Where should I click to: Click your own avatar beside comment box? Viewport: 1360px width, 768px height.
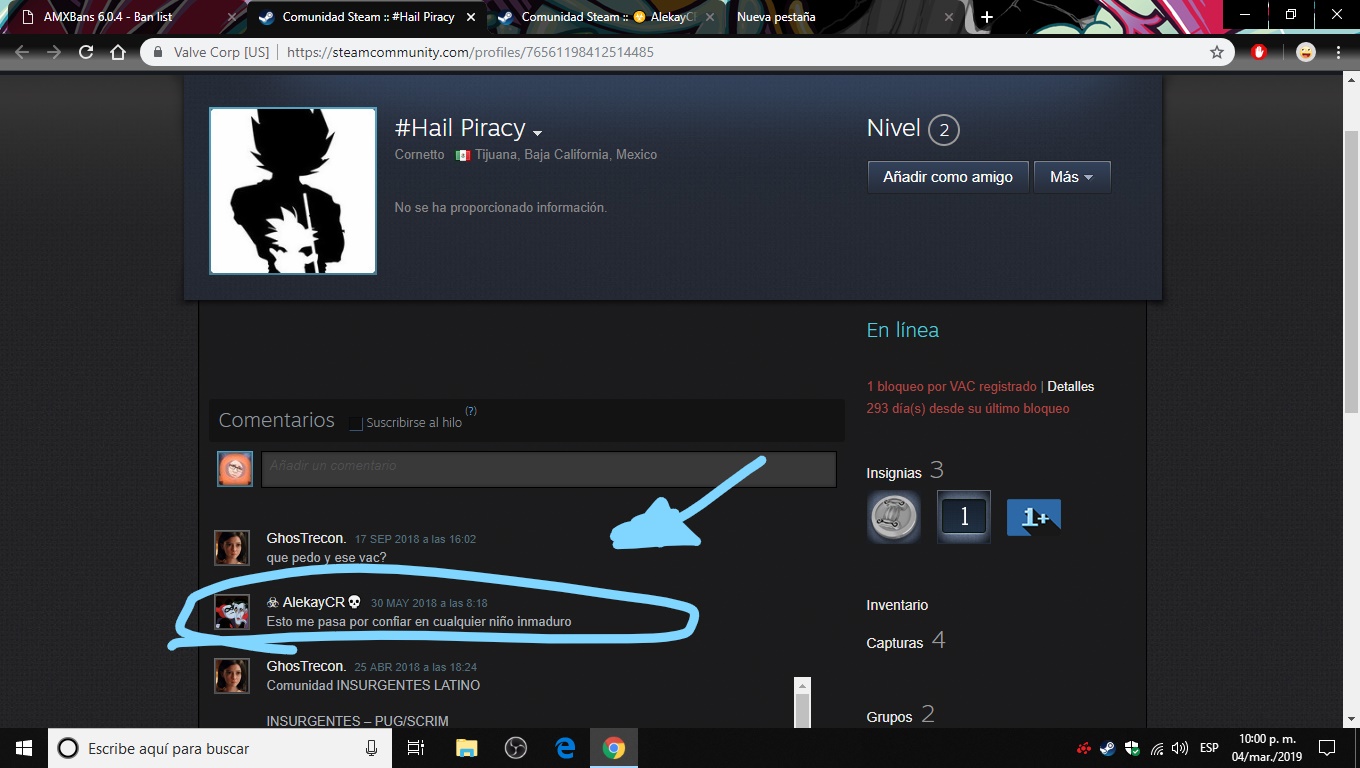click(x=235, y=469)
